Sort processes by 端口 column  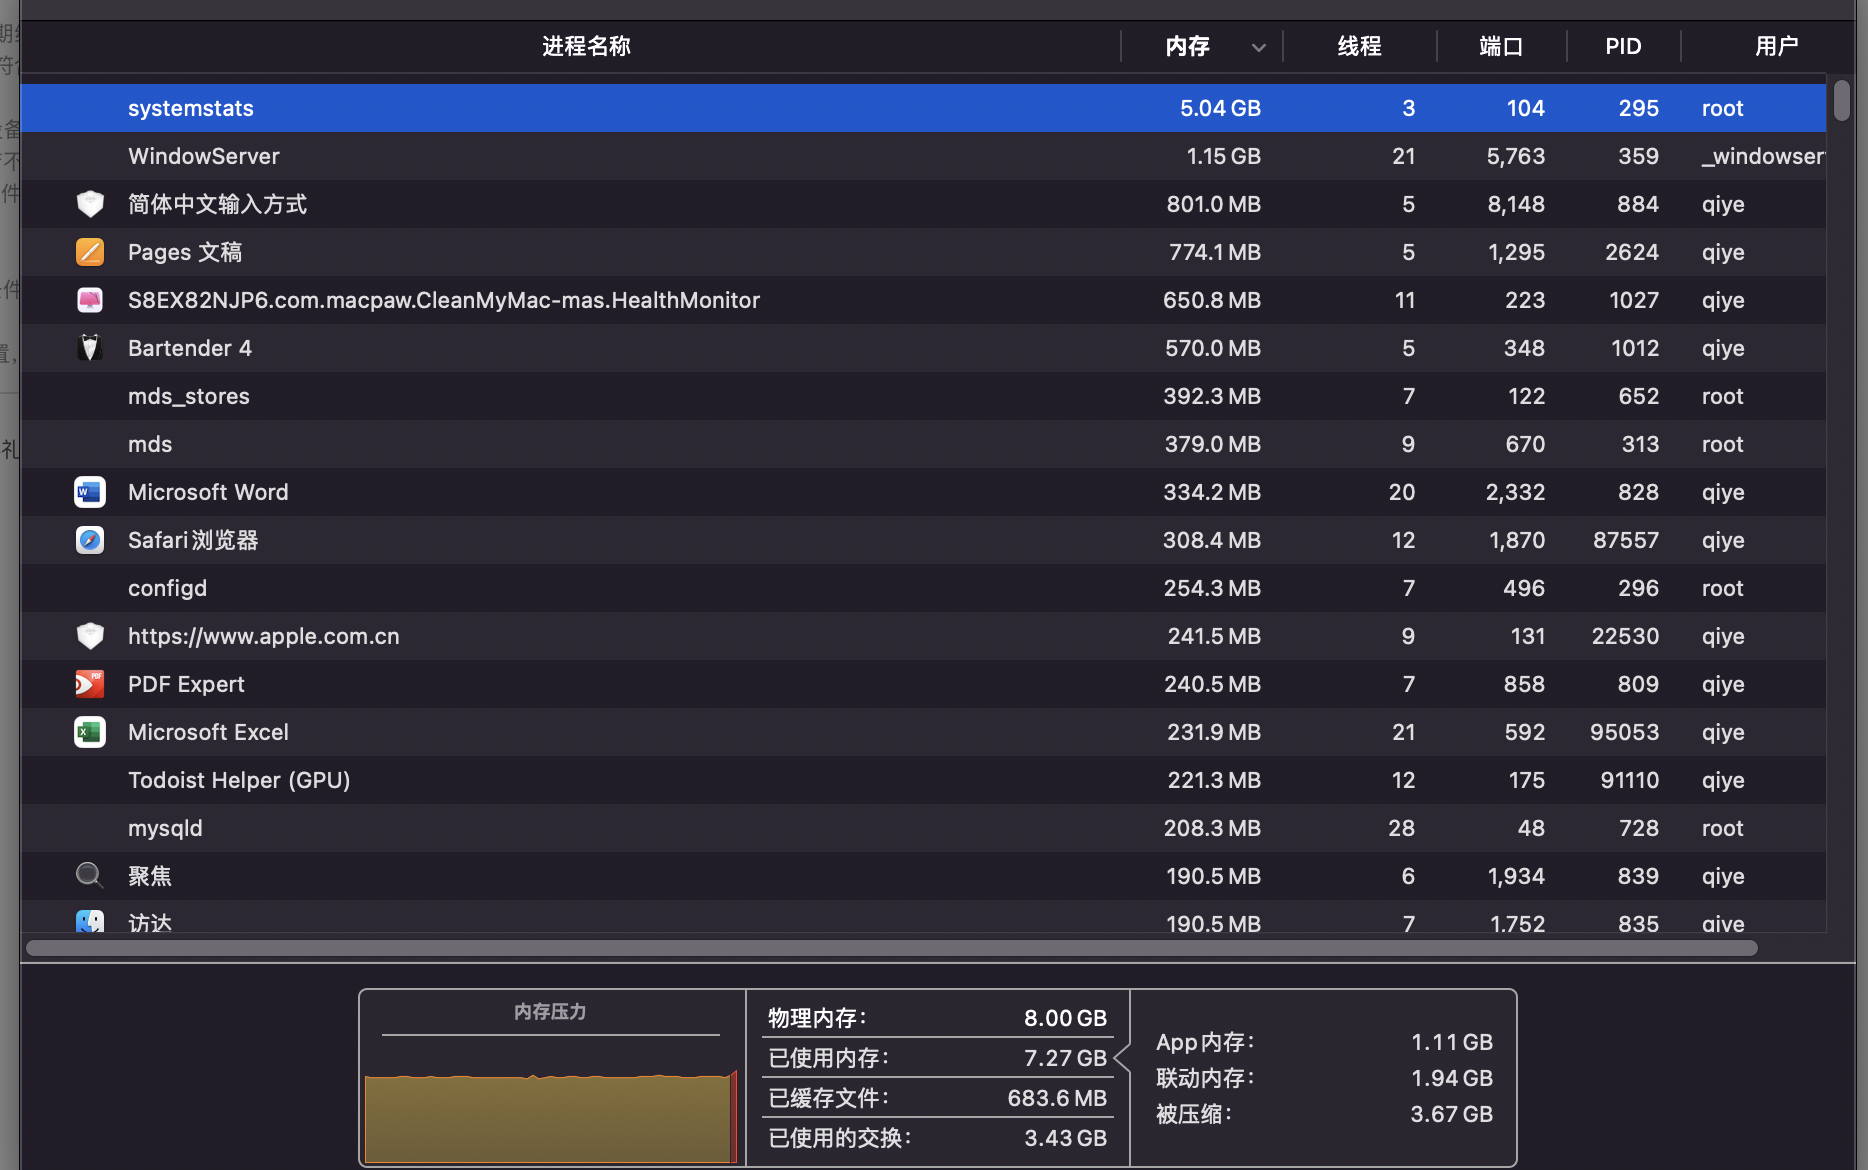point(1501,46)
